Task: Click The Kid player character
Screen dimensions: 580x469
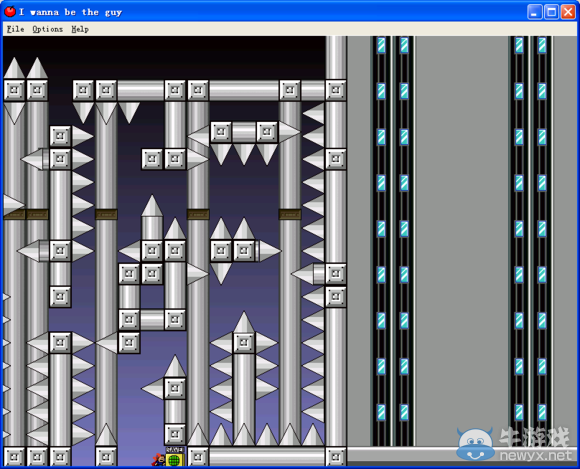Action: tap(159, 460)
